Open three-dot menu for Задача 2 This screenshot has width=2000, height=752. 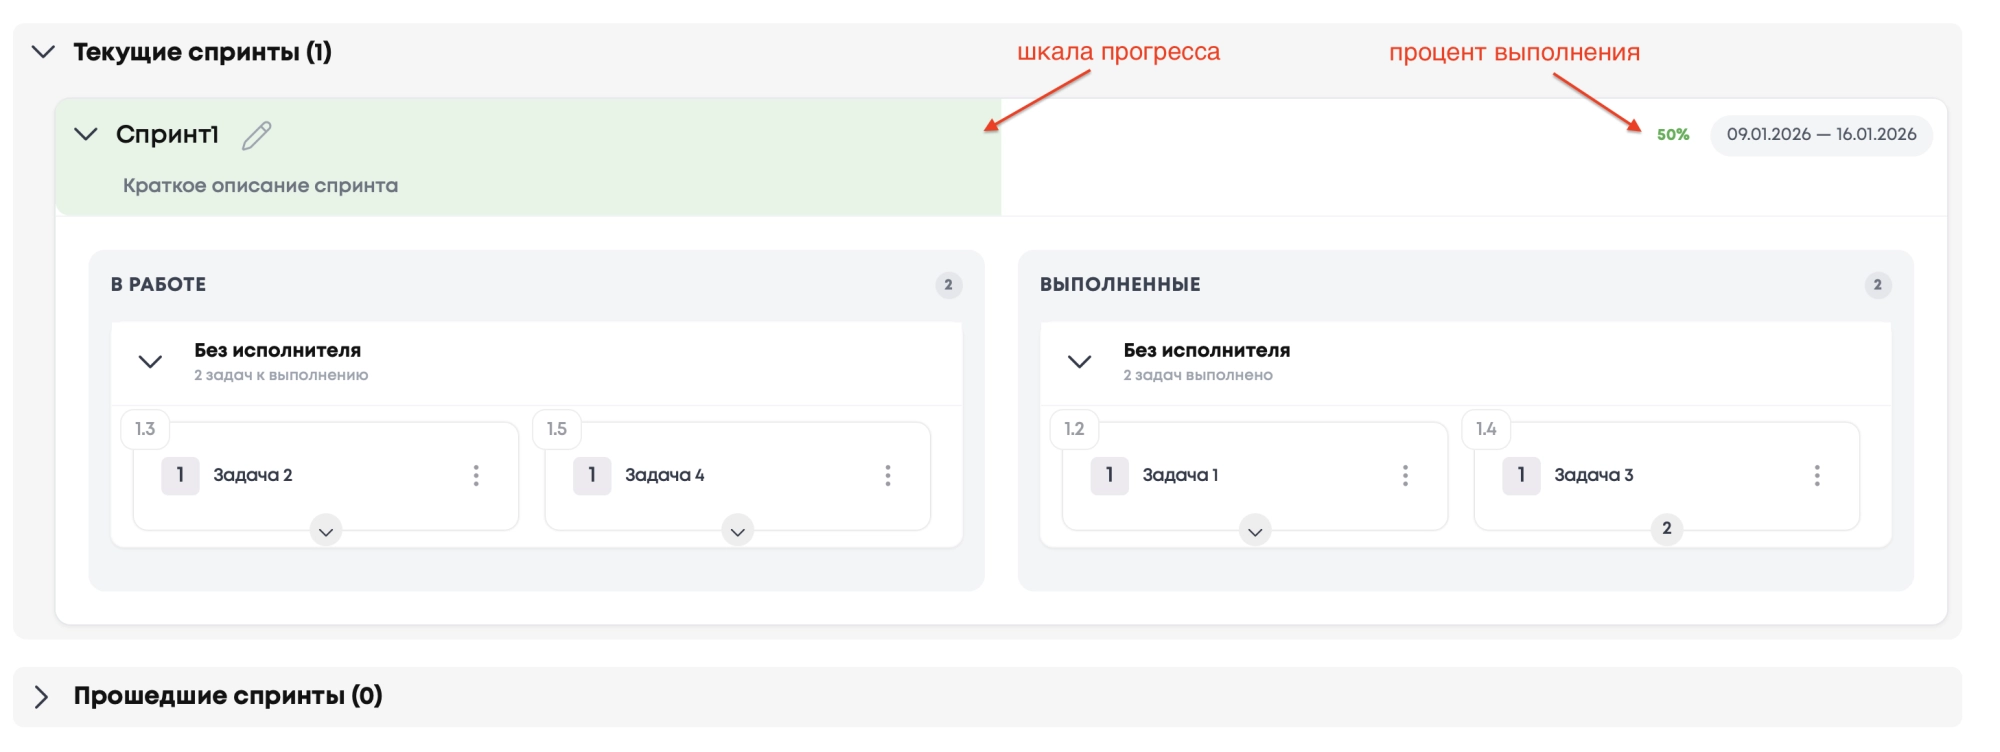(476, 475)
